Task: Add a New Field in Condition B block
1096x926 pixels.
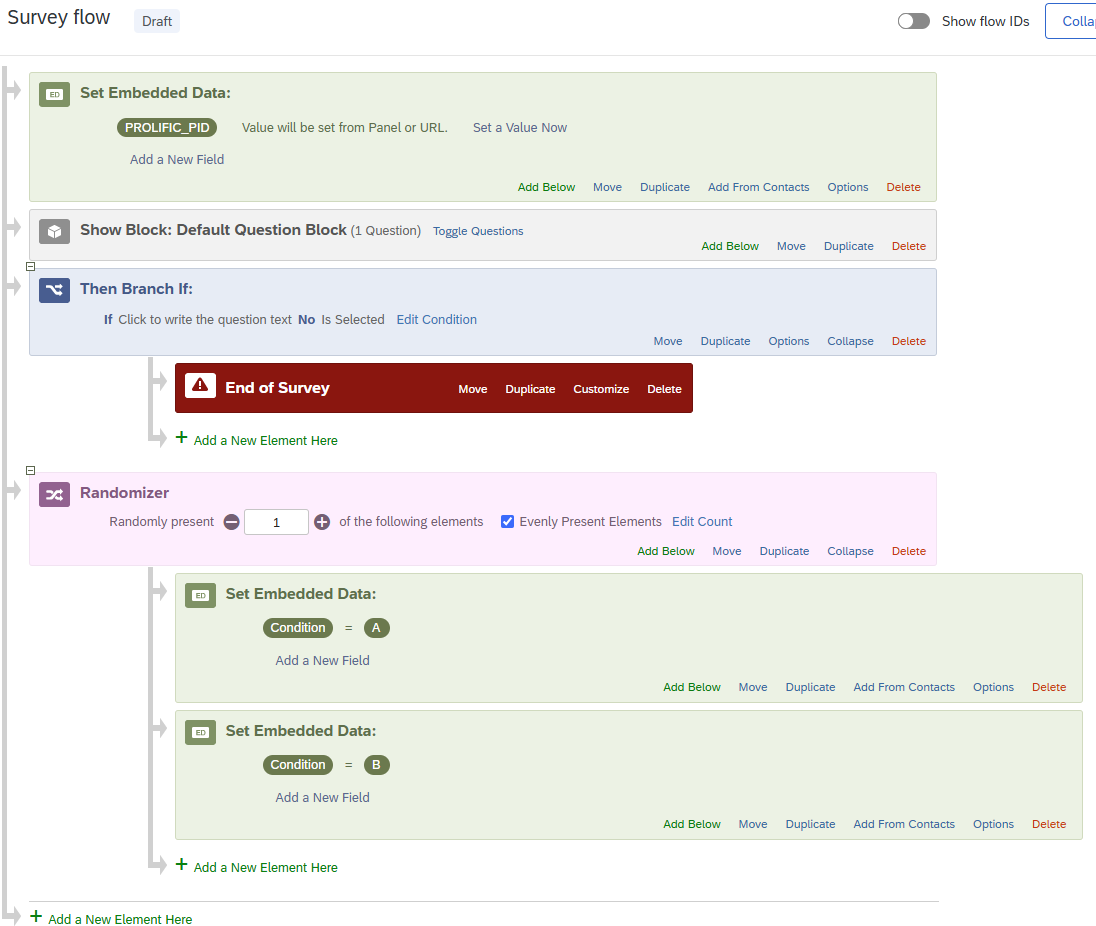Action: tap(322, 797)
